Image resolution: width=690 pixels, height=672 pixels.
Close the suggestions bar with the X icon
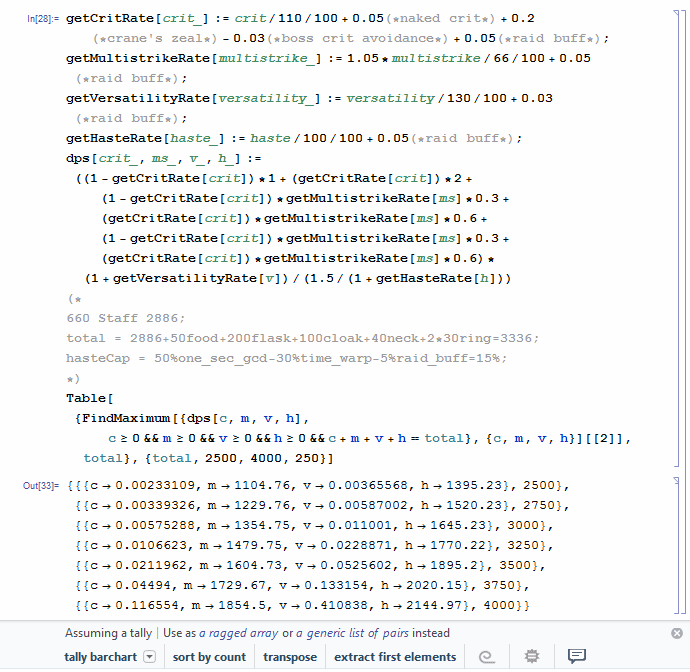pos(677,633)
